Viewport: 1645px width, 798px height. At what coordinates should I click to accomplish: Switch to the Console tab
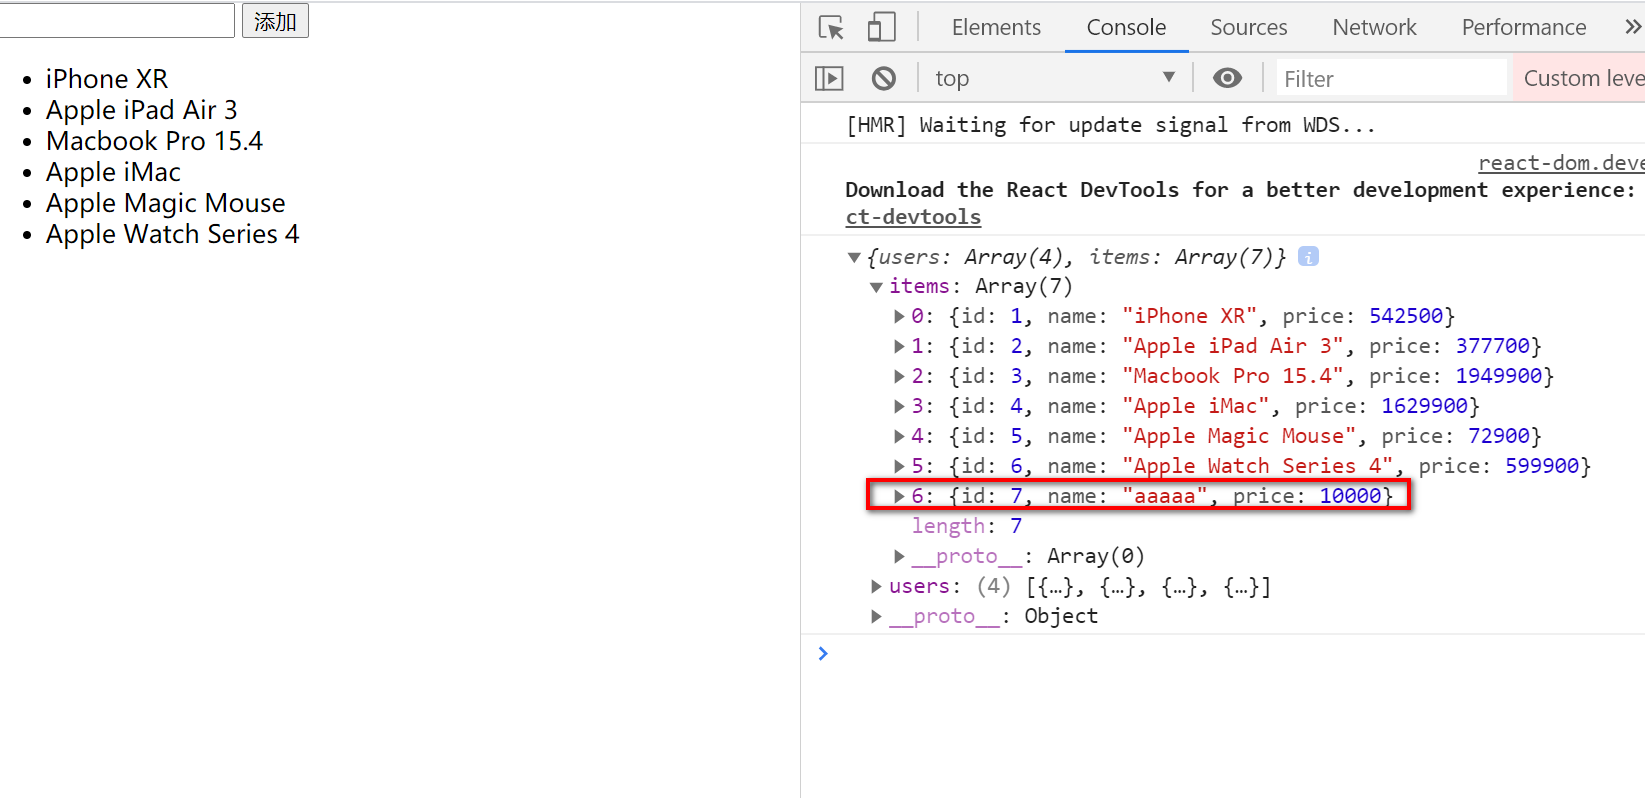tap(1126, 27)
